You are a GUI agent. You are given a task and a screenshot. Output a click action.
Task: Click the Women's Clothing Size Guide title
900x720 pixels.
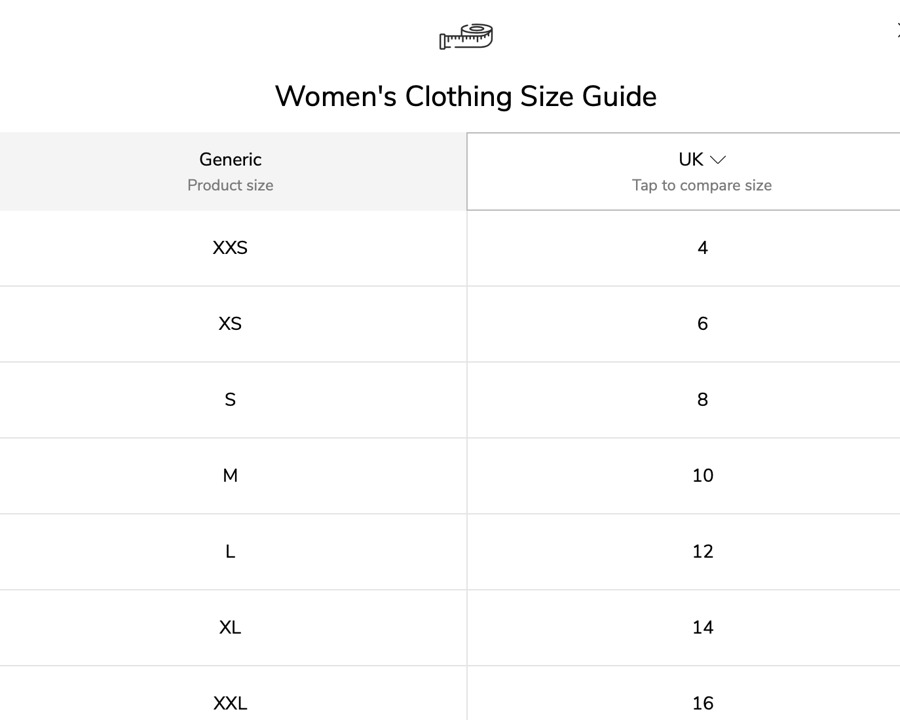tap(465, 96)
